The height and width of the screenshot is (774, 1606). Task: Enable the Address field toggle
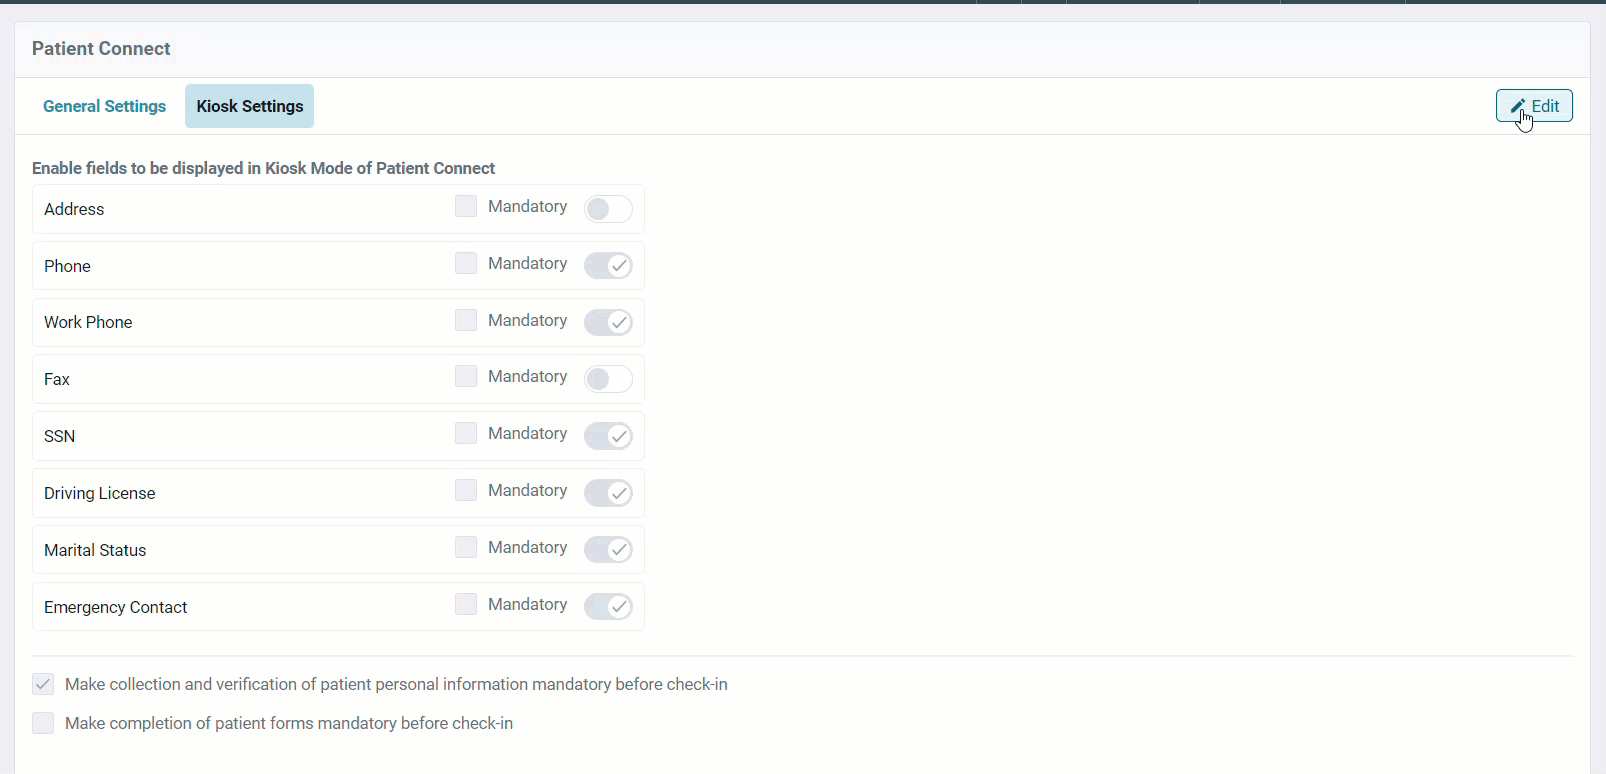(x=608, y=209)
